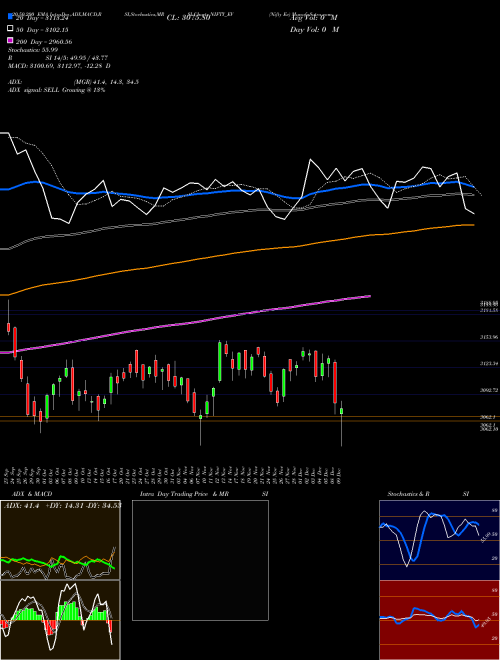Image resolution: width=500 pixels, height=660 pixels.
Task: Click the 3092.72 price level label
Action: (489, 390)
